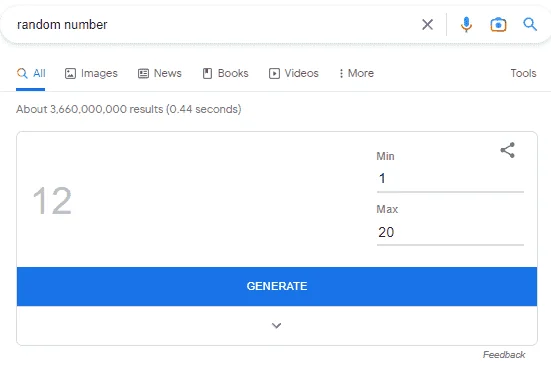The width and height of the screenshot is (551, 375).
Task: Open the Tools options
Action: pos(523,73)
